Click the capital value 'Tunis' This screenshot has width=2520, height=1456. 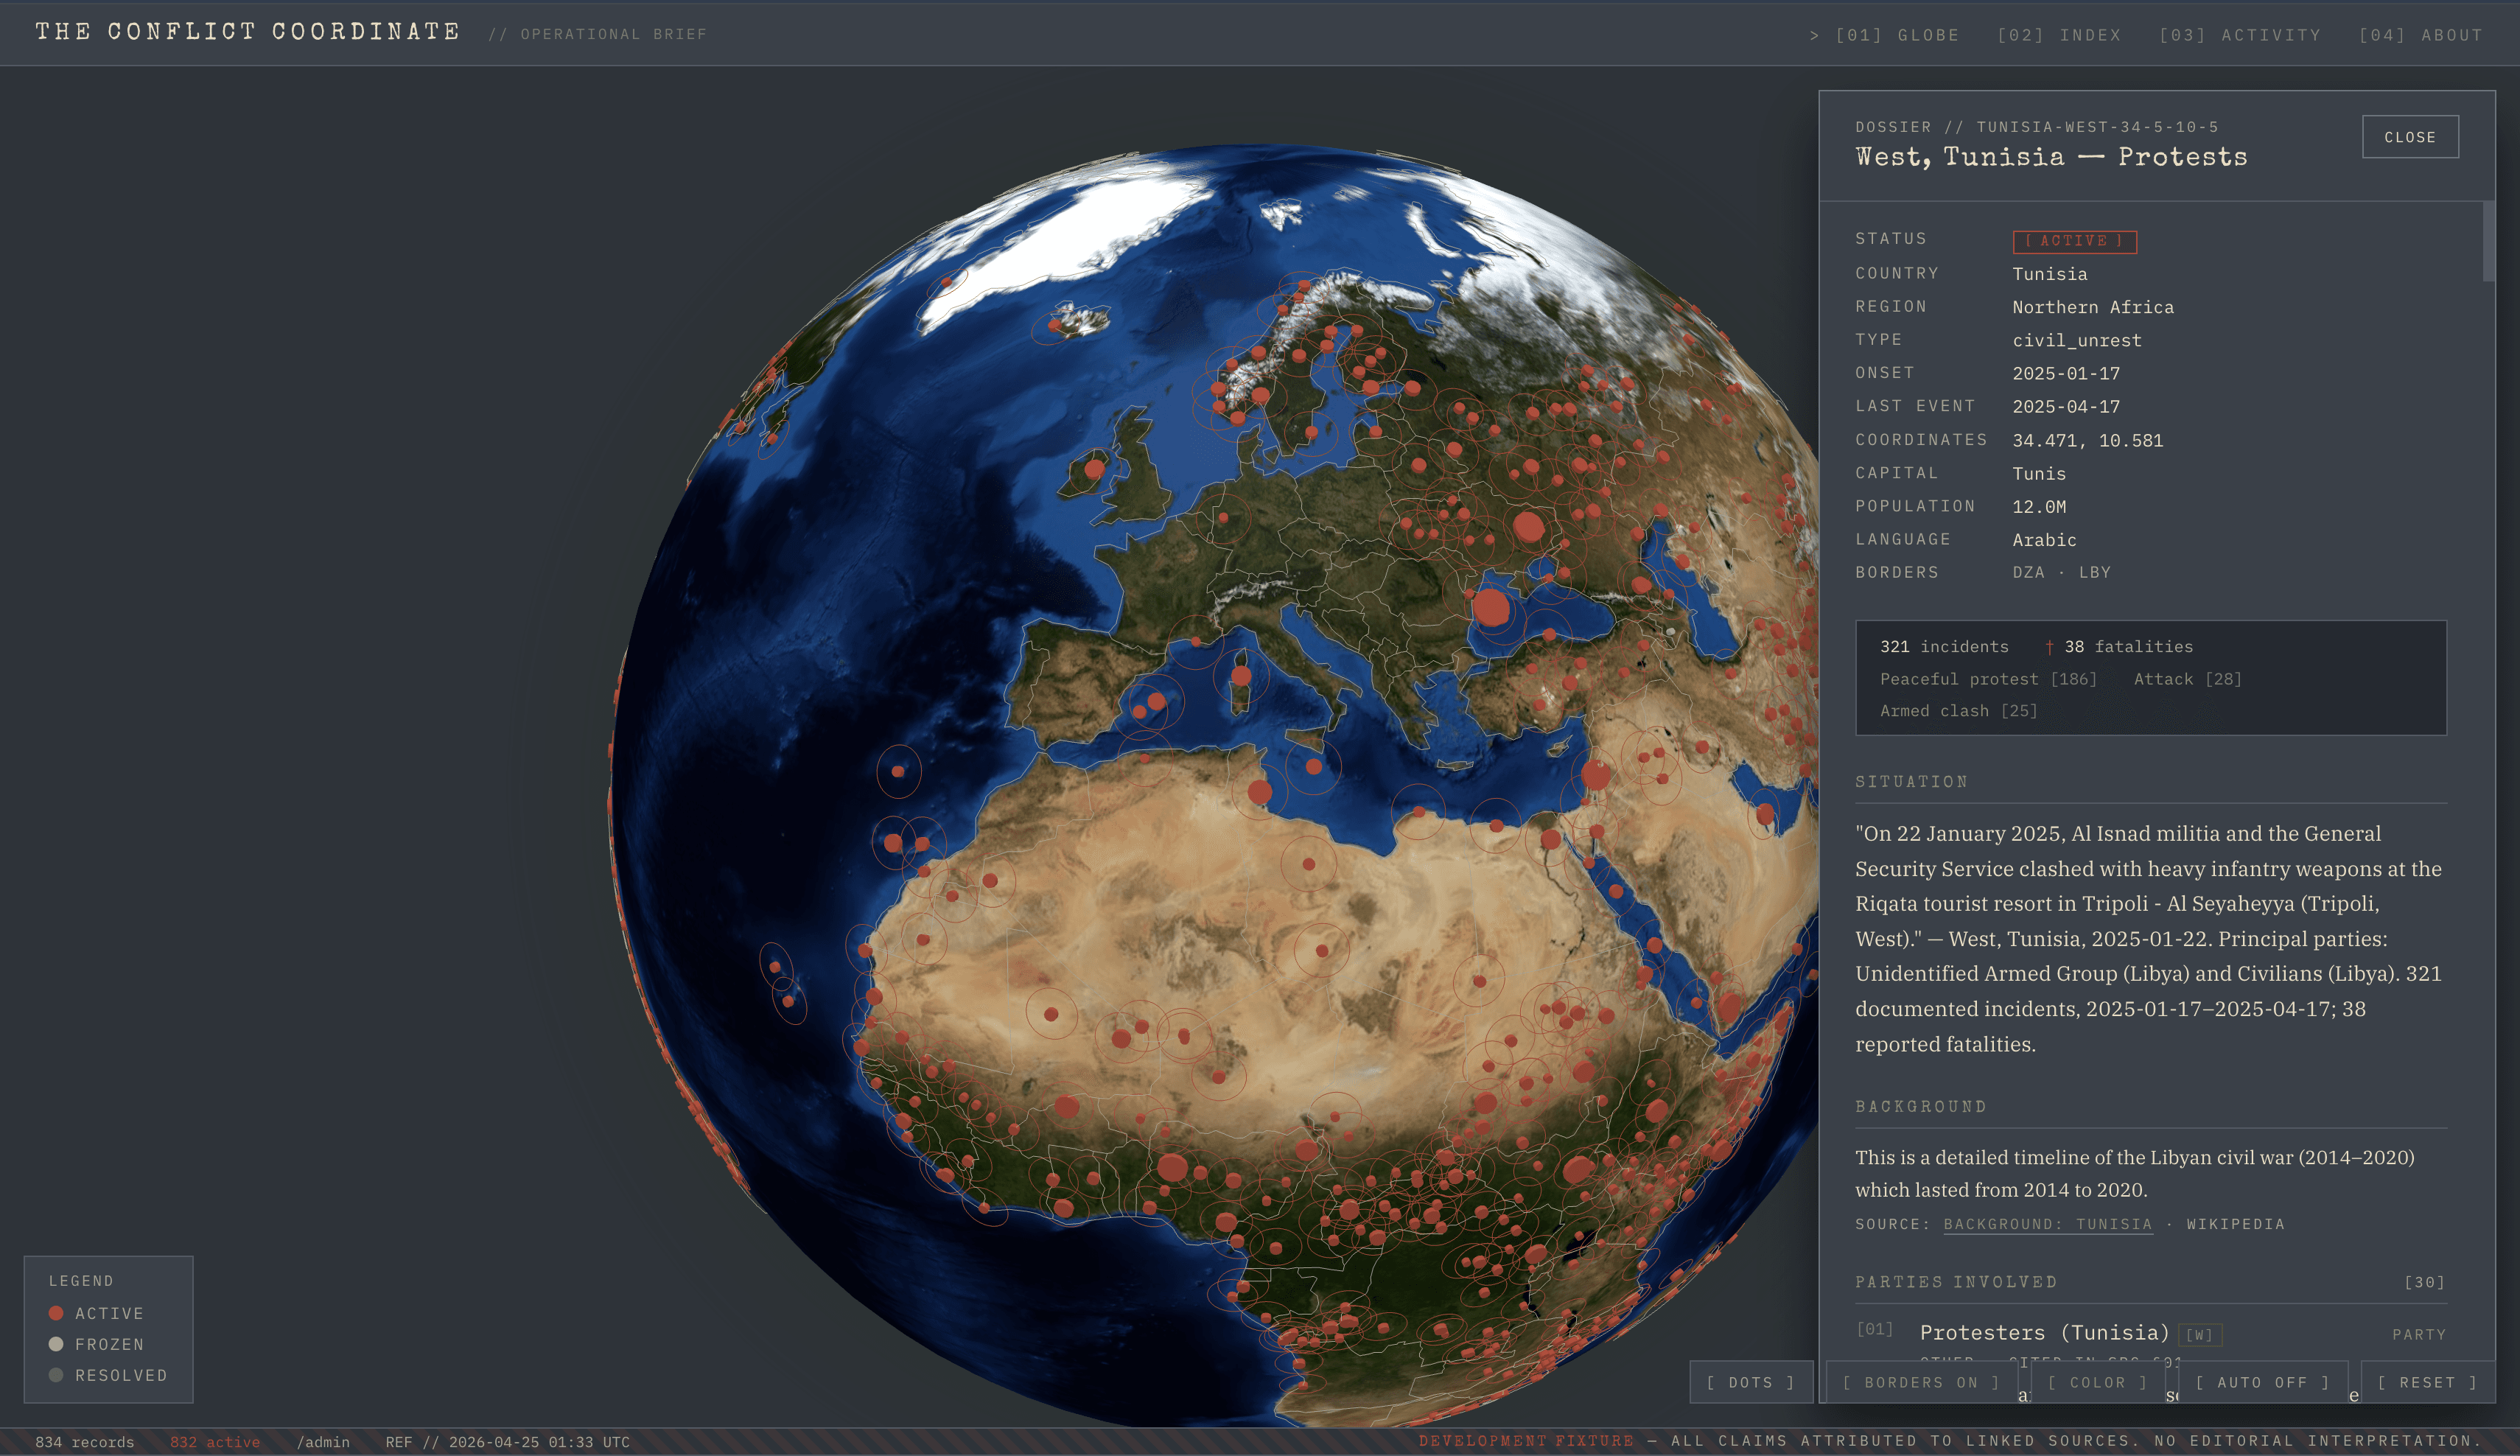click(2039, 474)
